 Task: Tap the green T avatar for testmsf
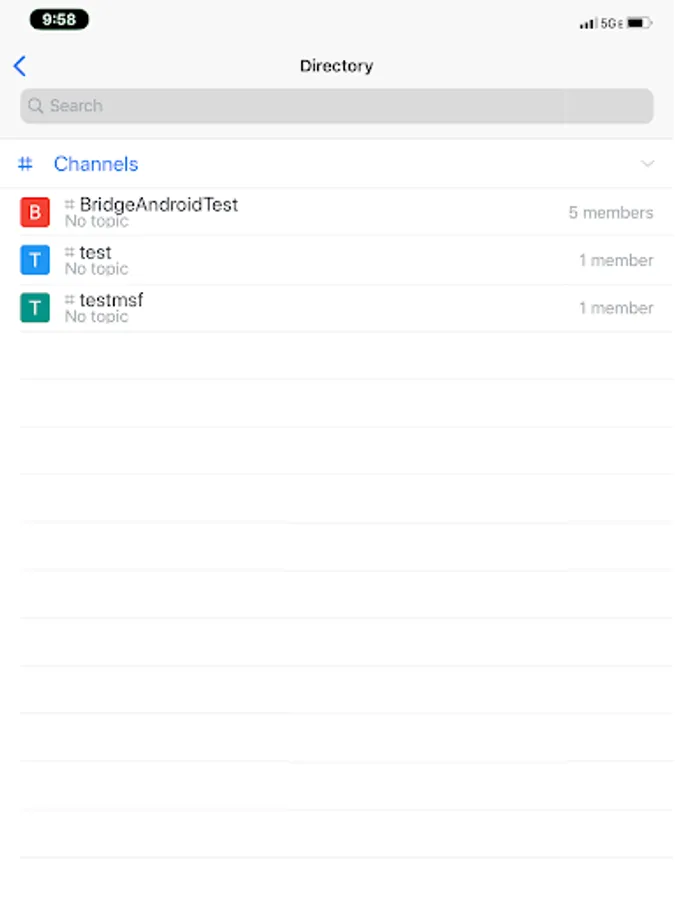(35, 308)
